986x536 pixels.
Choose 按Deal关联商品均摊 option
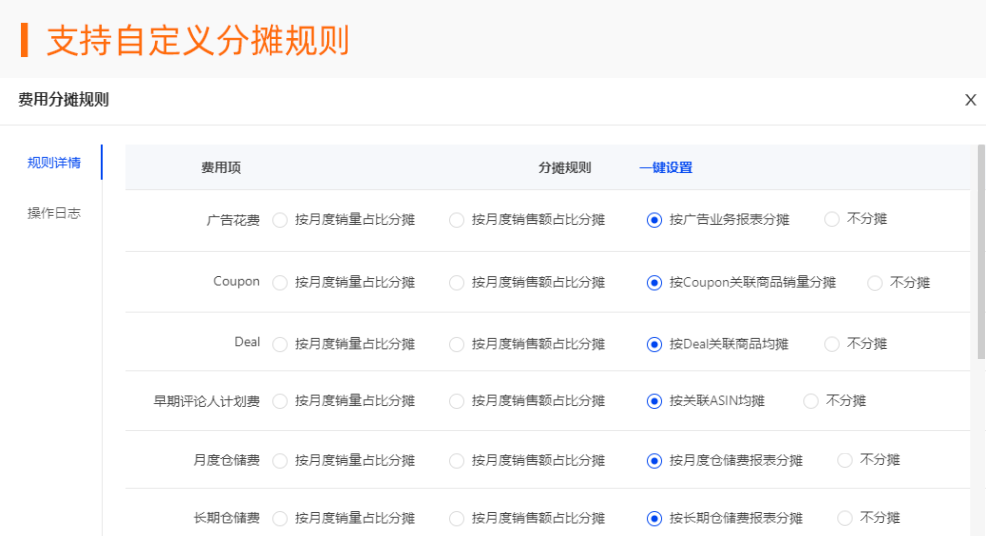click(655, 344)
